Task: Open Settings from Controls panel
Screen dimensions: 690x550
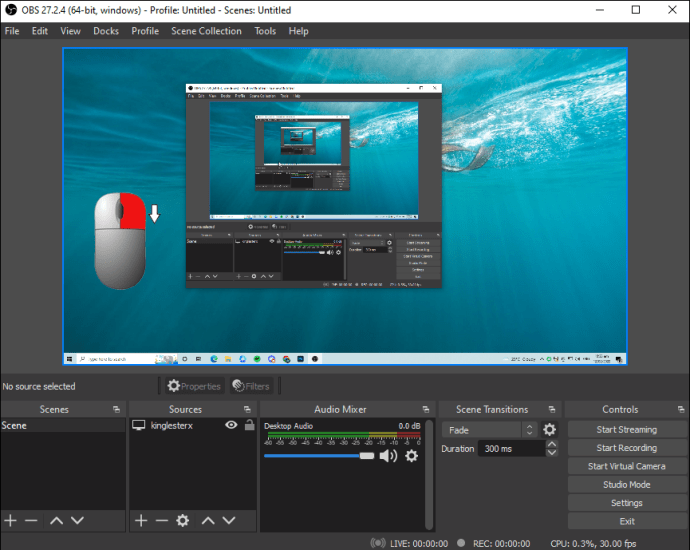Action: point(627,503)
